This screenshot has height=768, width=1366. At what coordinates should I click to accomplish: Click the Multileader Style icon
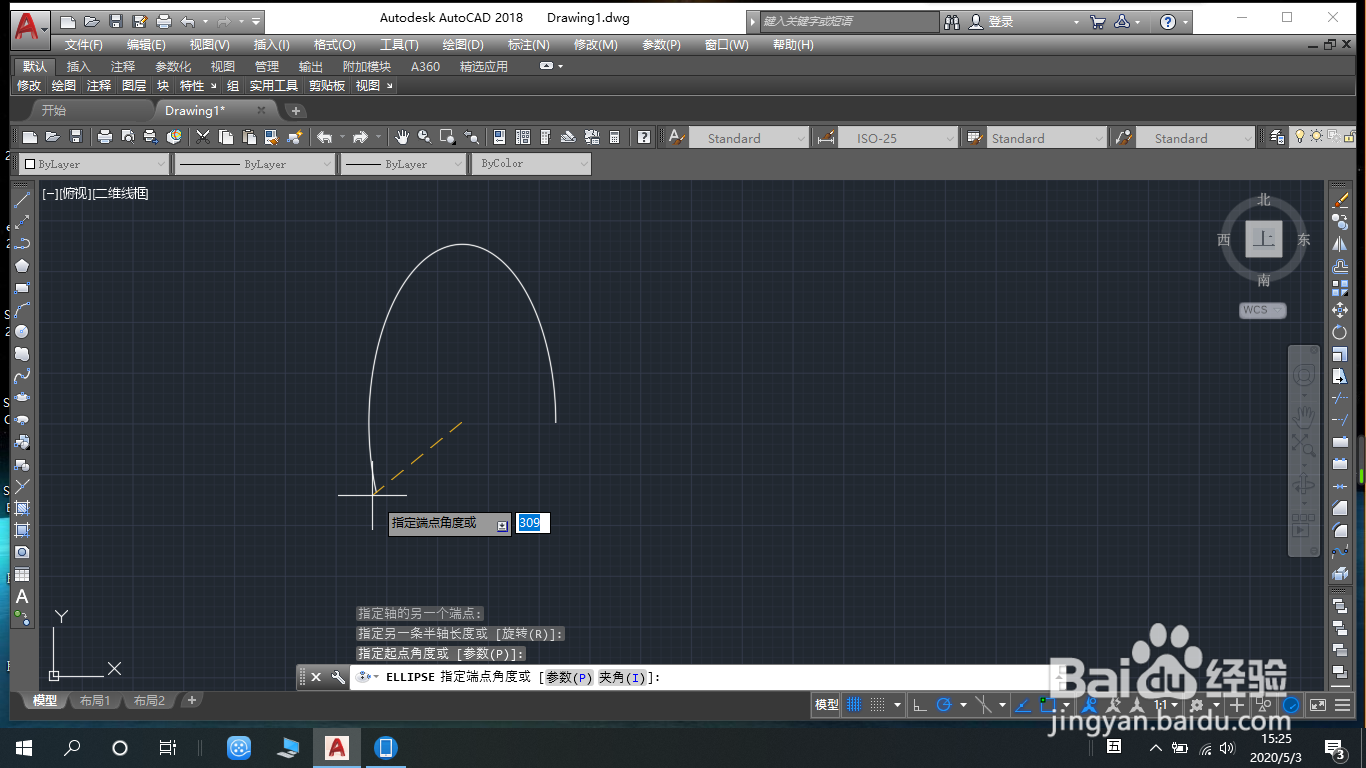[1124, 137]
